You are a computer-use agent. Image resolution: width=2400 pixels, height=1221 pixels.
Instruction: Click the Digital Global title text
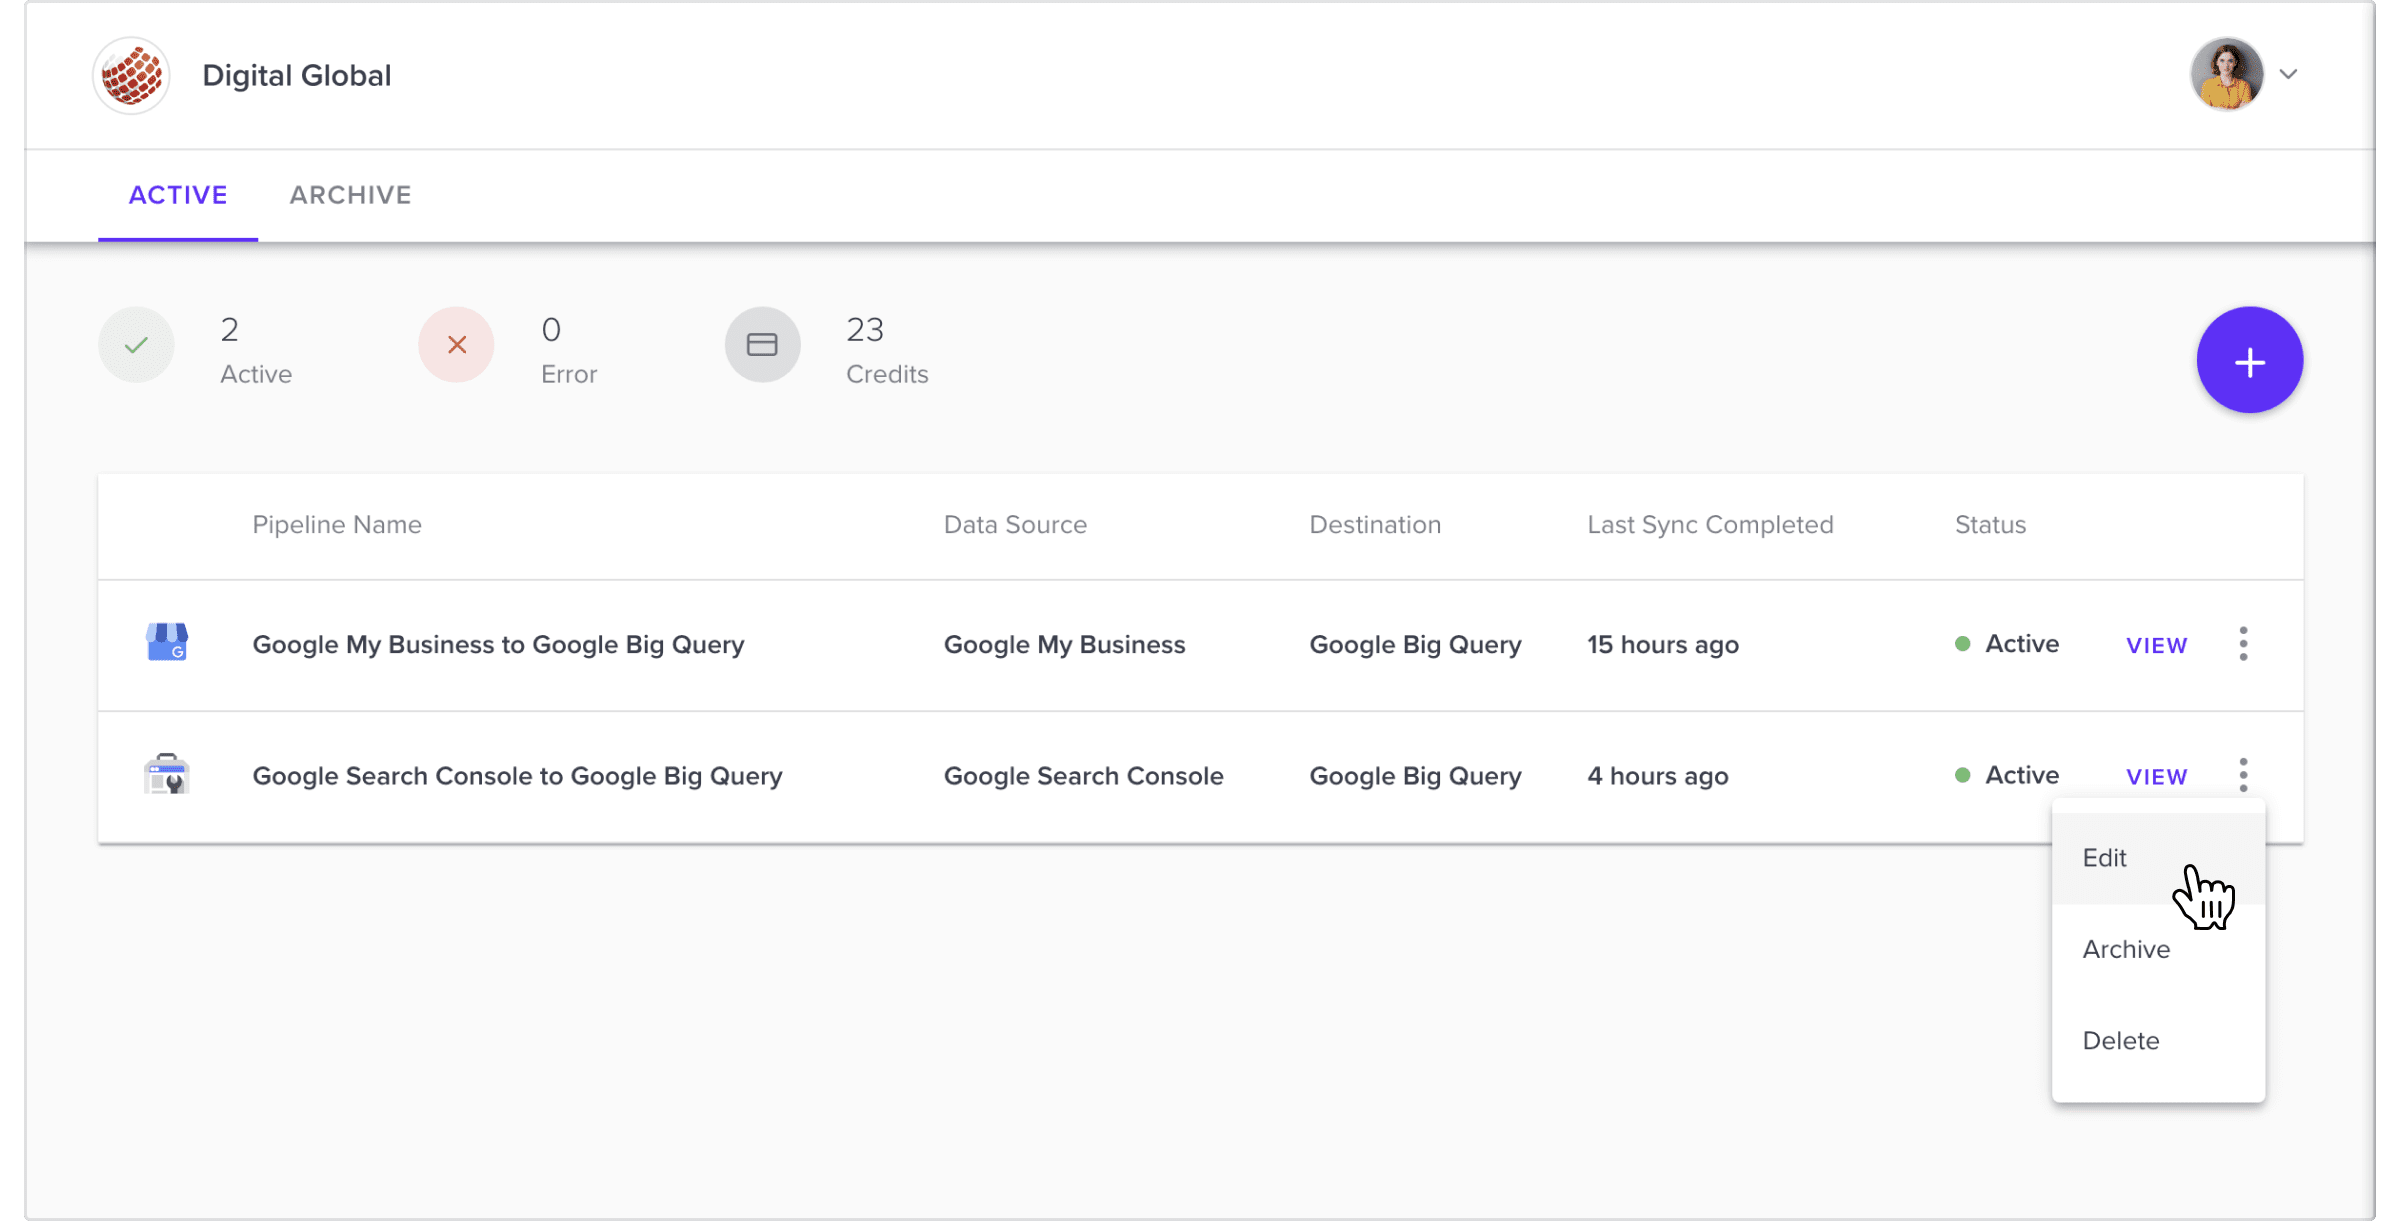click(297, 75)
